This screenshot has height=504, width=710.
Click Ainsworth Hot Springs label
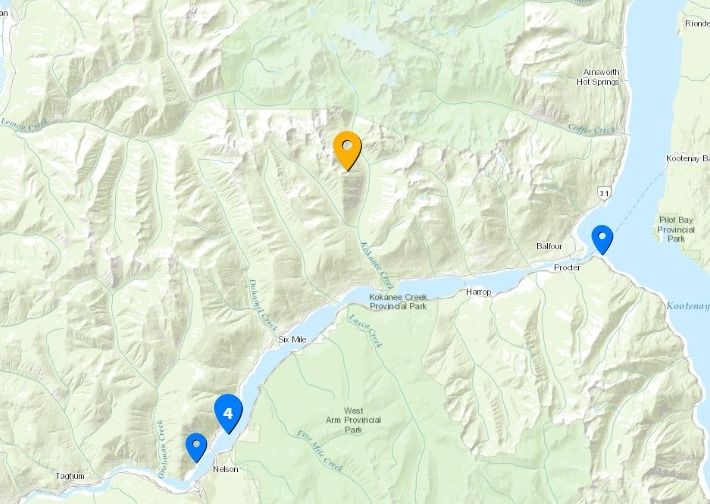[x=598, y=77]
